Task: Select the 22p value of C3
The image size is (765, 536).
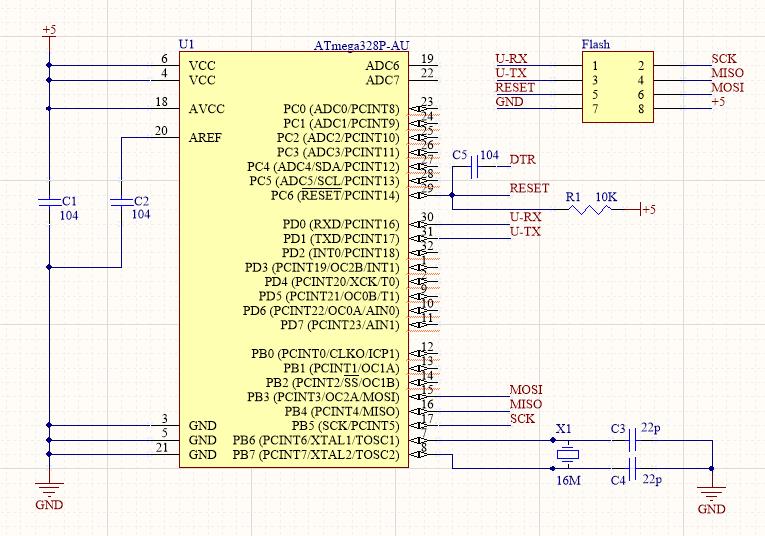Action: tap(651, 428)
